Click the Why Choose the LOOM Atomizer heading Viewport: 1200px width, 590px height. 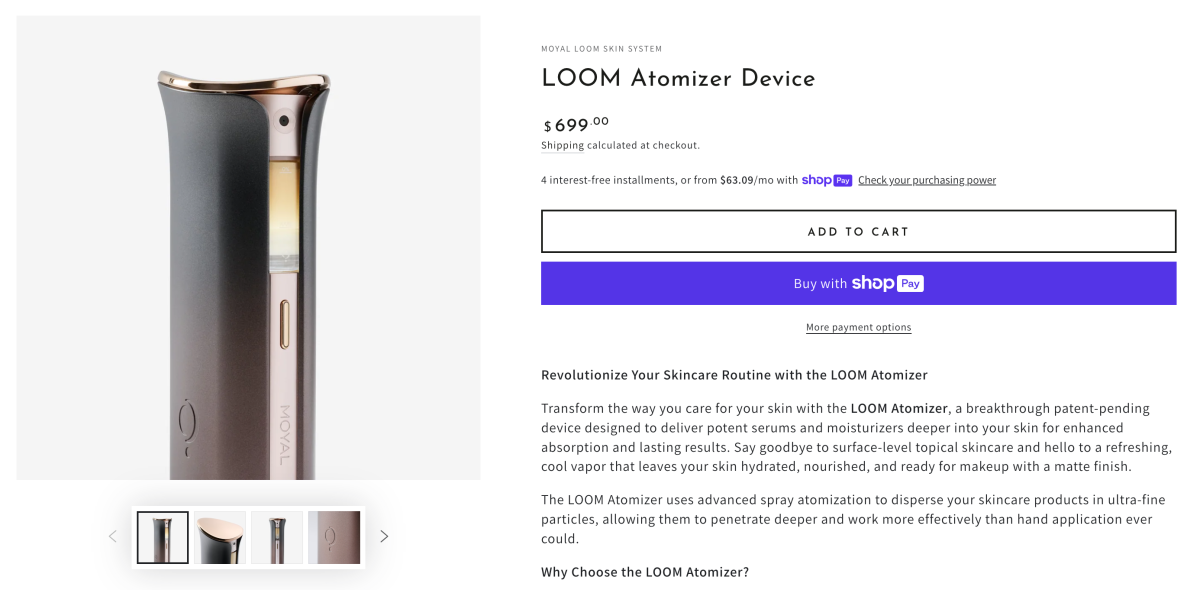click(x=644, y=572)
